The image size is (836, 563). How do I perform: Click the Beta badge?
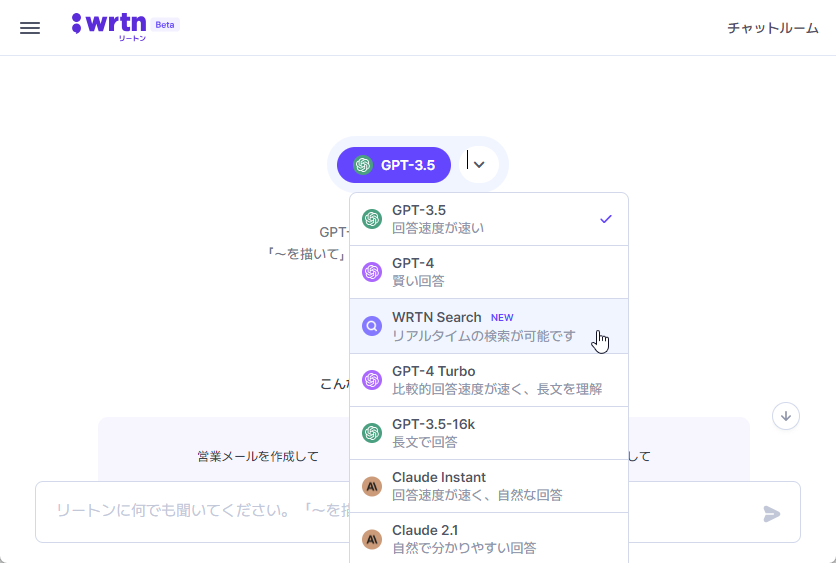165,25
